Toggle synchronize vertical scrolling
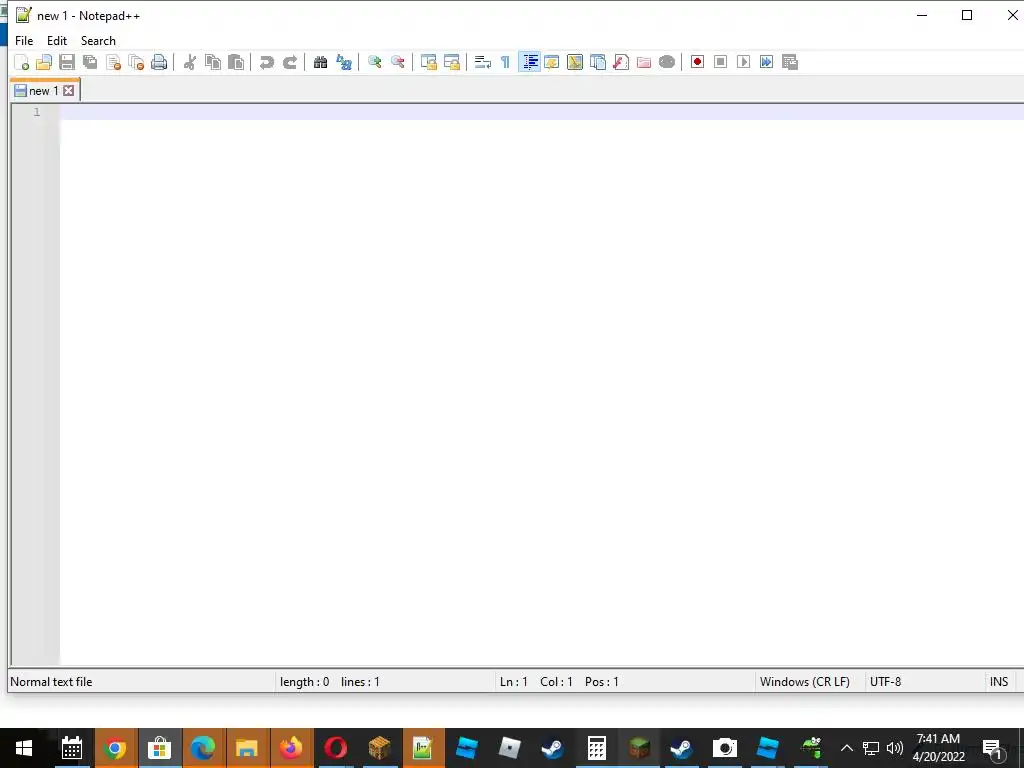Screen dimensions: 1024x768 pyautogui.click(x=428, y=62)
